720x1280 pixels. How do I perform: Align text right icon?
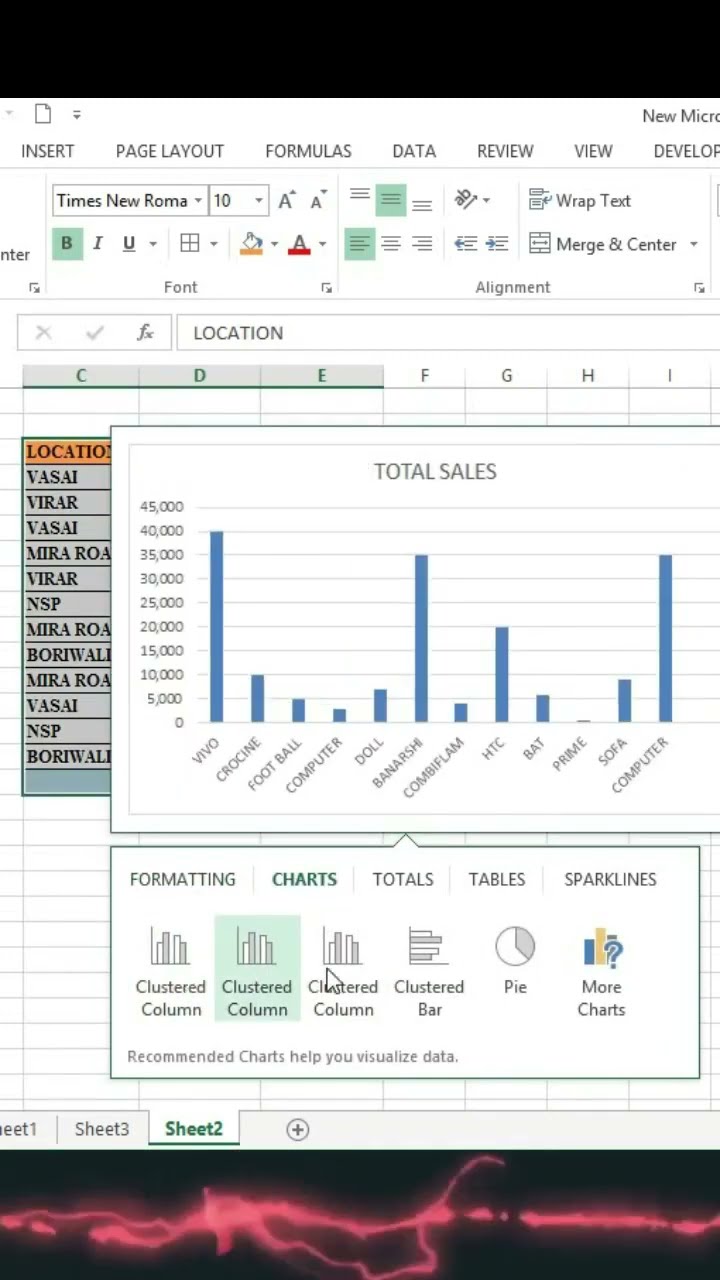(422, 243)
